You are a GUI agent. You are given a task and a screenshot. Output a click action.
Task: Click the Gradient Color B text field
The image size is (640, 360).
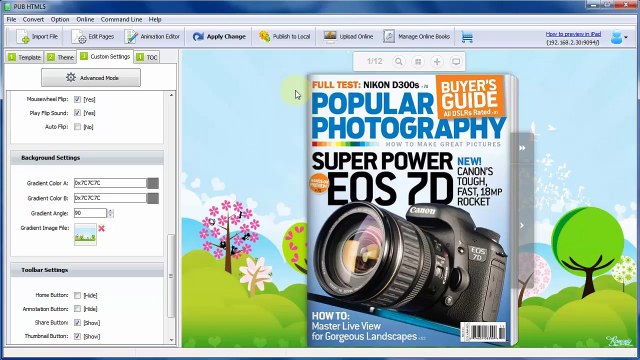[x=110, y=198]
